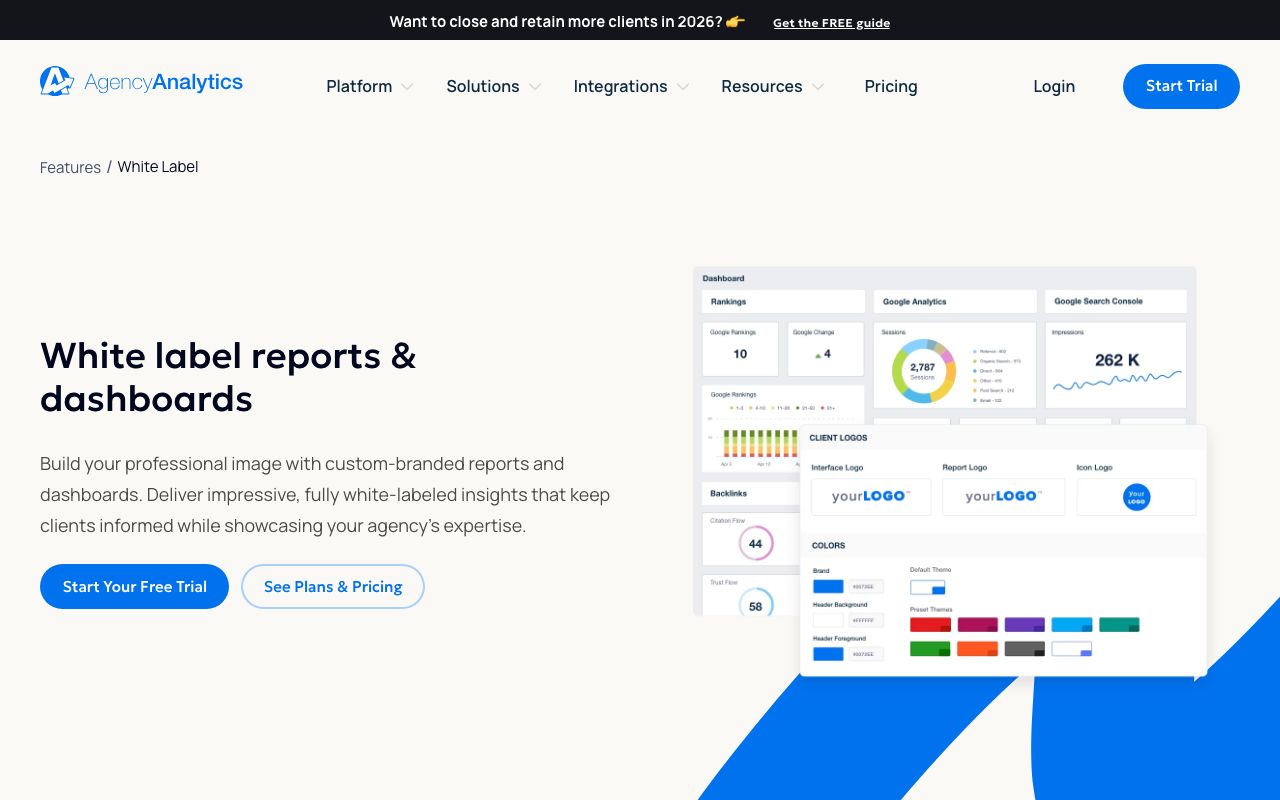
Task: Click the Trust Flow 58 gauge
Action: (x=755, y=603)
